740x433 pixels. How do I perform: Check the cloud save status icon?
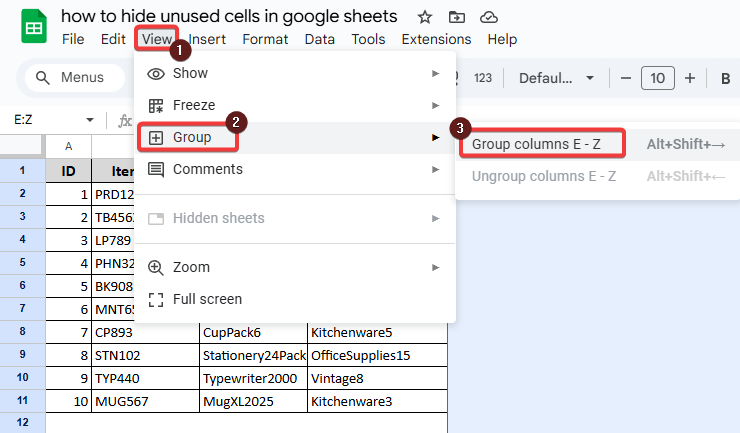[489, 17]
